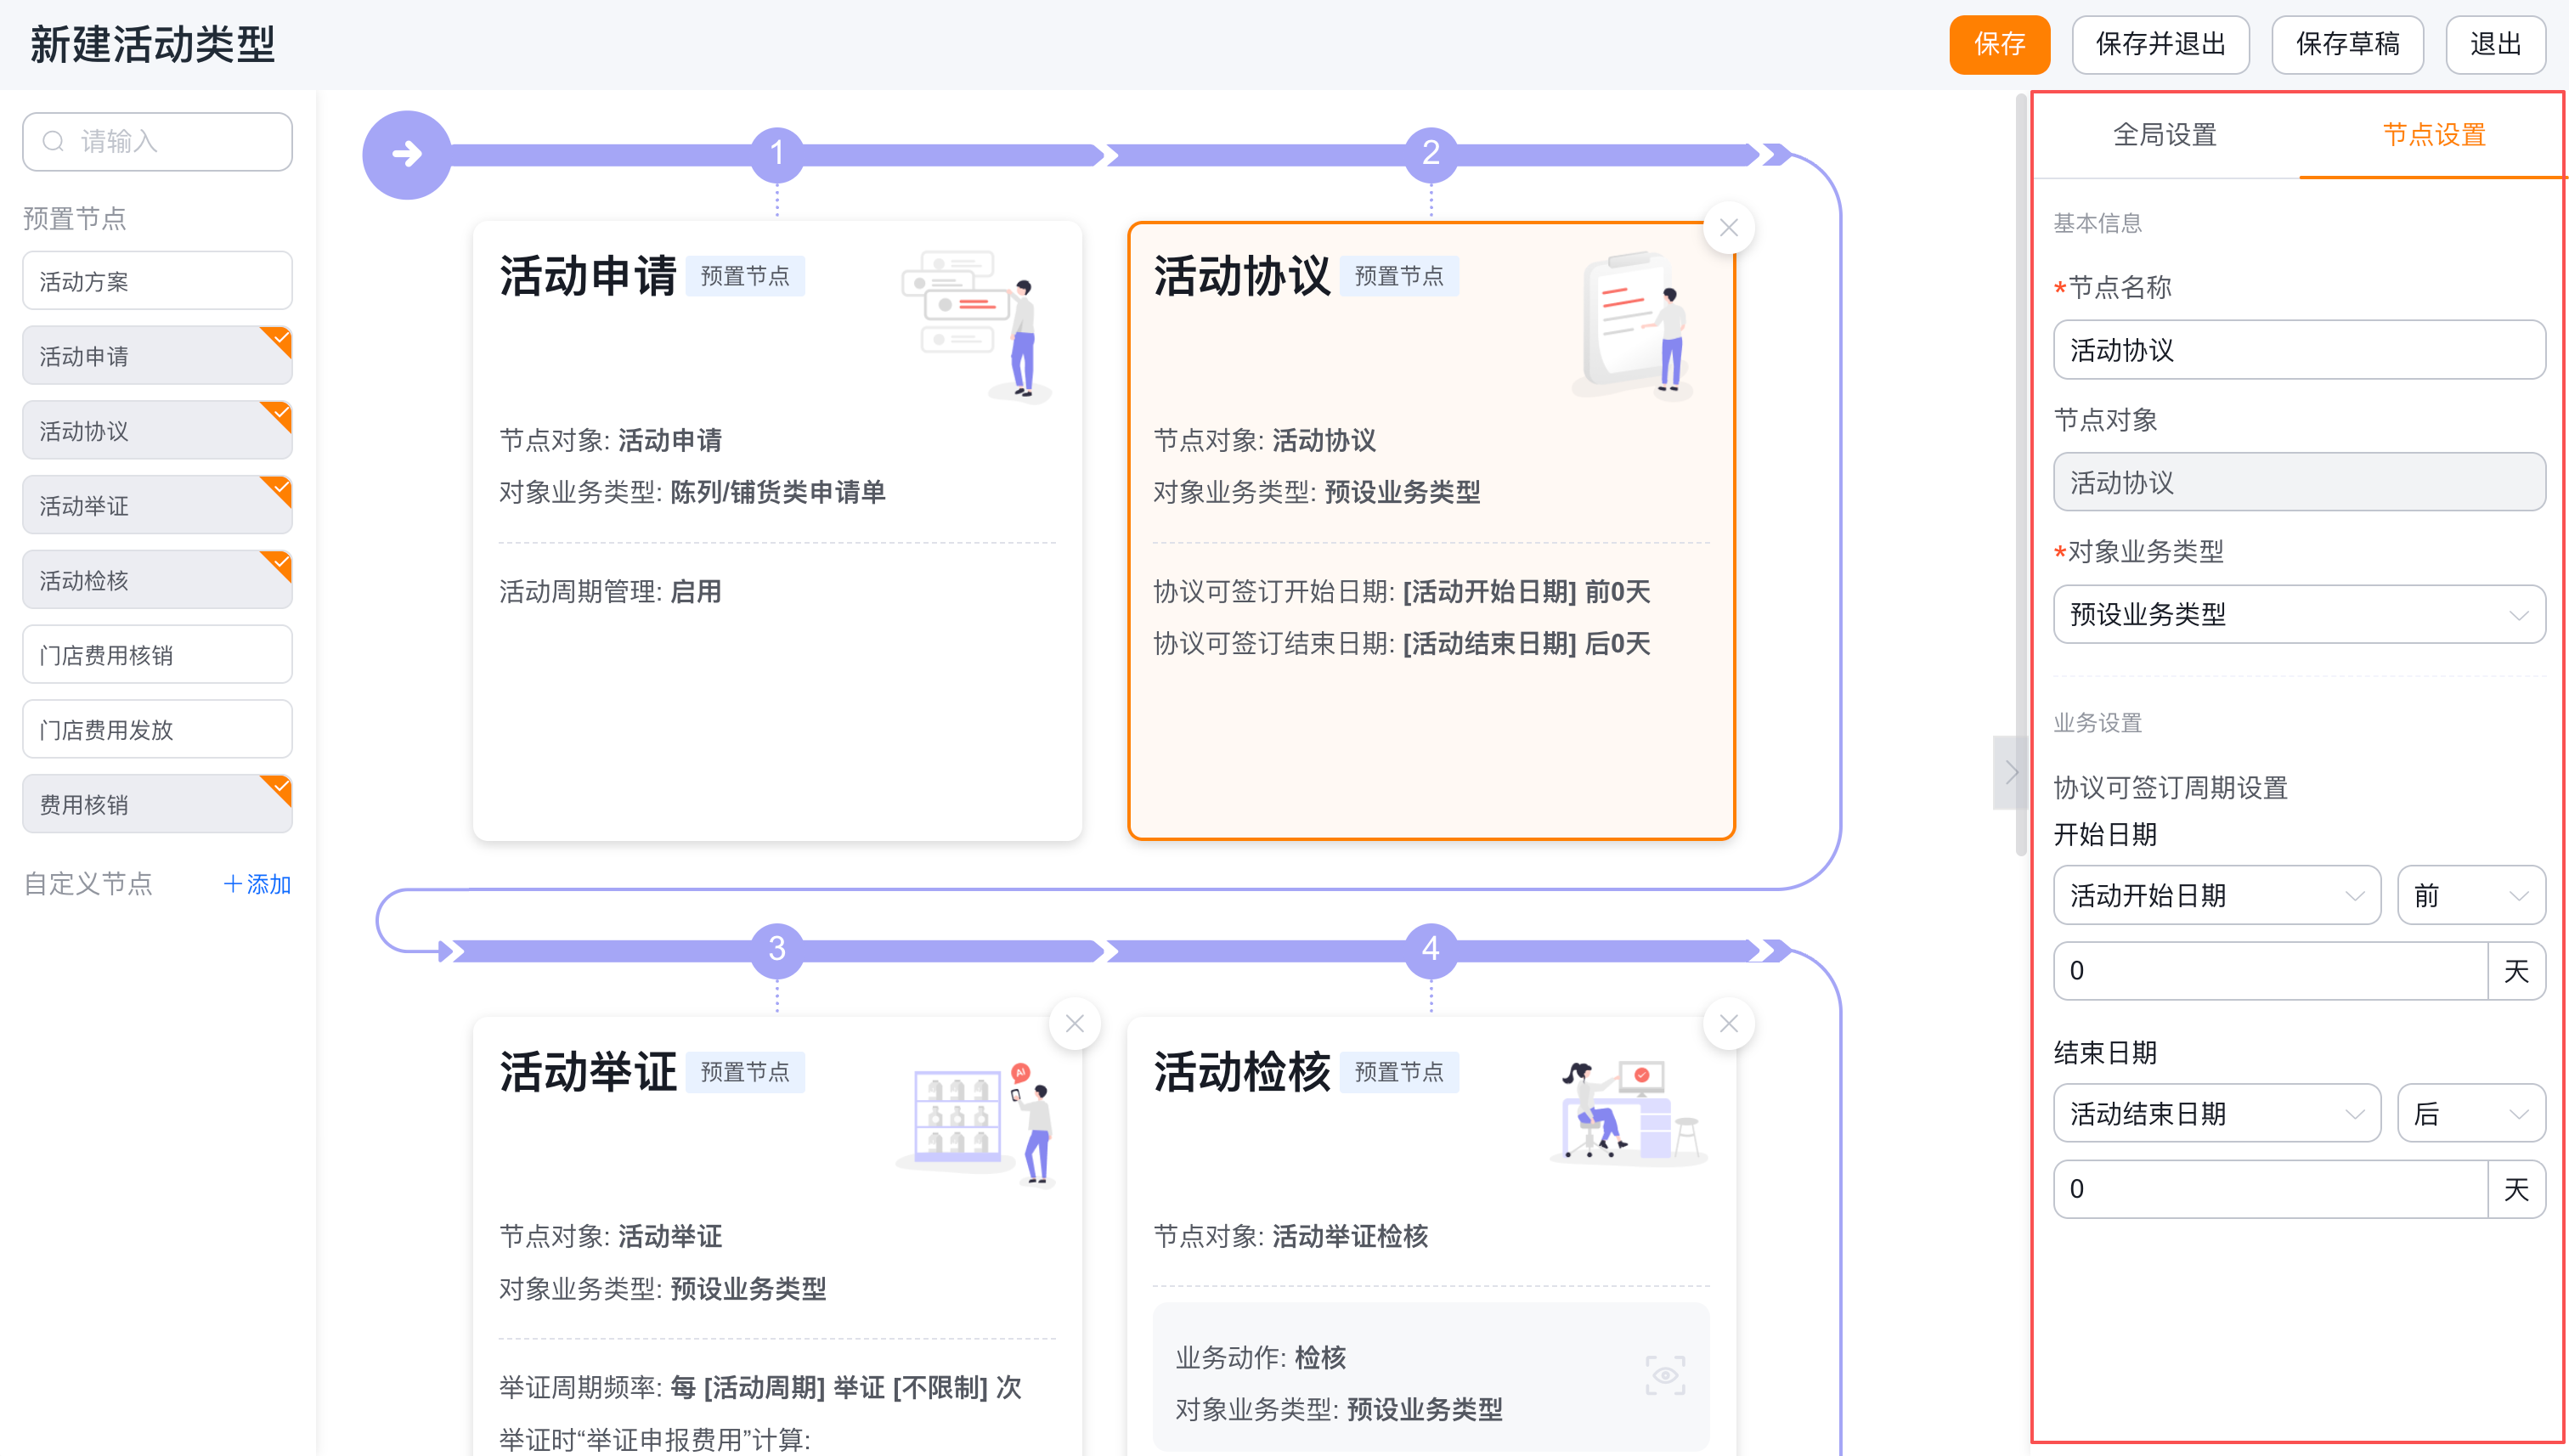
Task: Add the 活动方案 preset node
Action: pyautogui.click(x=158, y=281)
